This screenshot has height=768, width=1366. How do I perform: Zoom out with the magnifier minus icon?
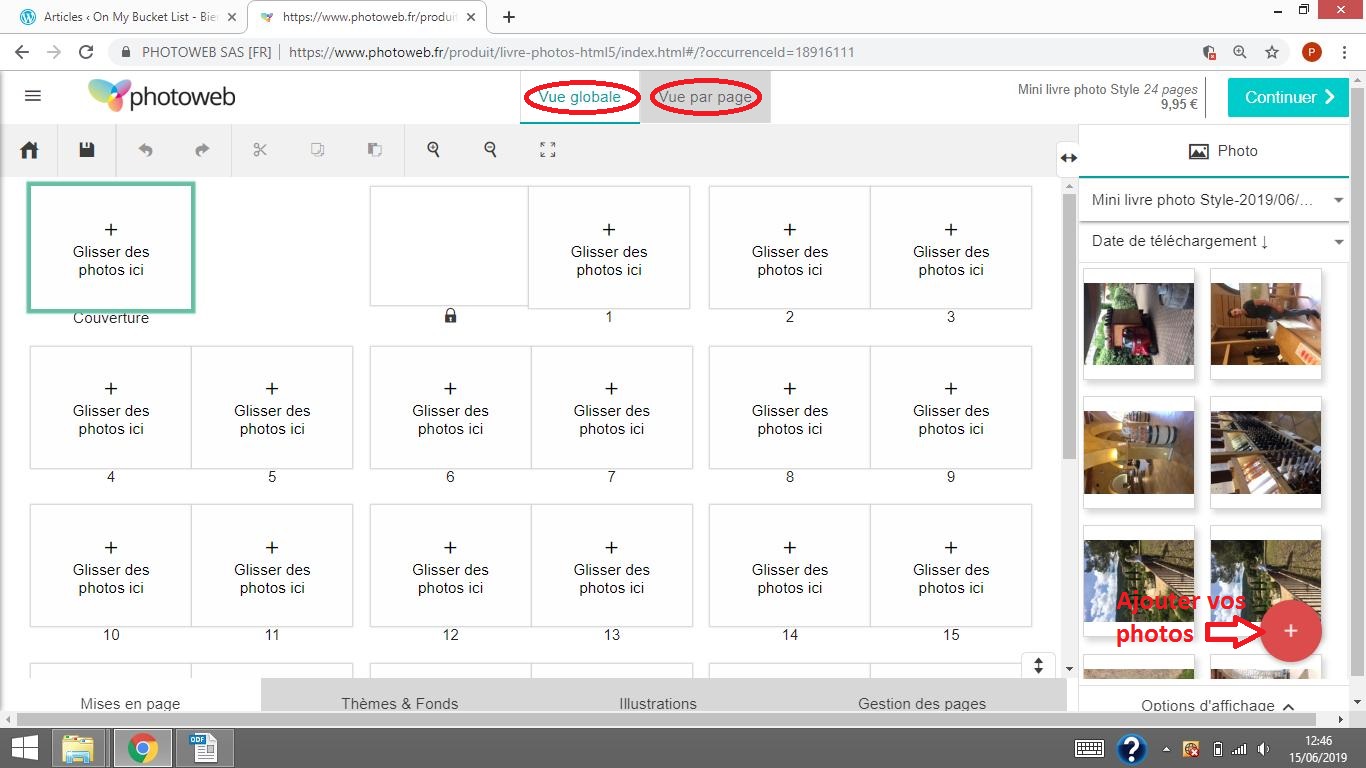(490, 149)
